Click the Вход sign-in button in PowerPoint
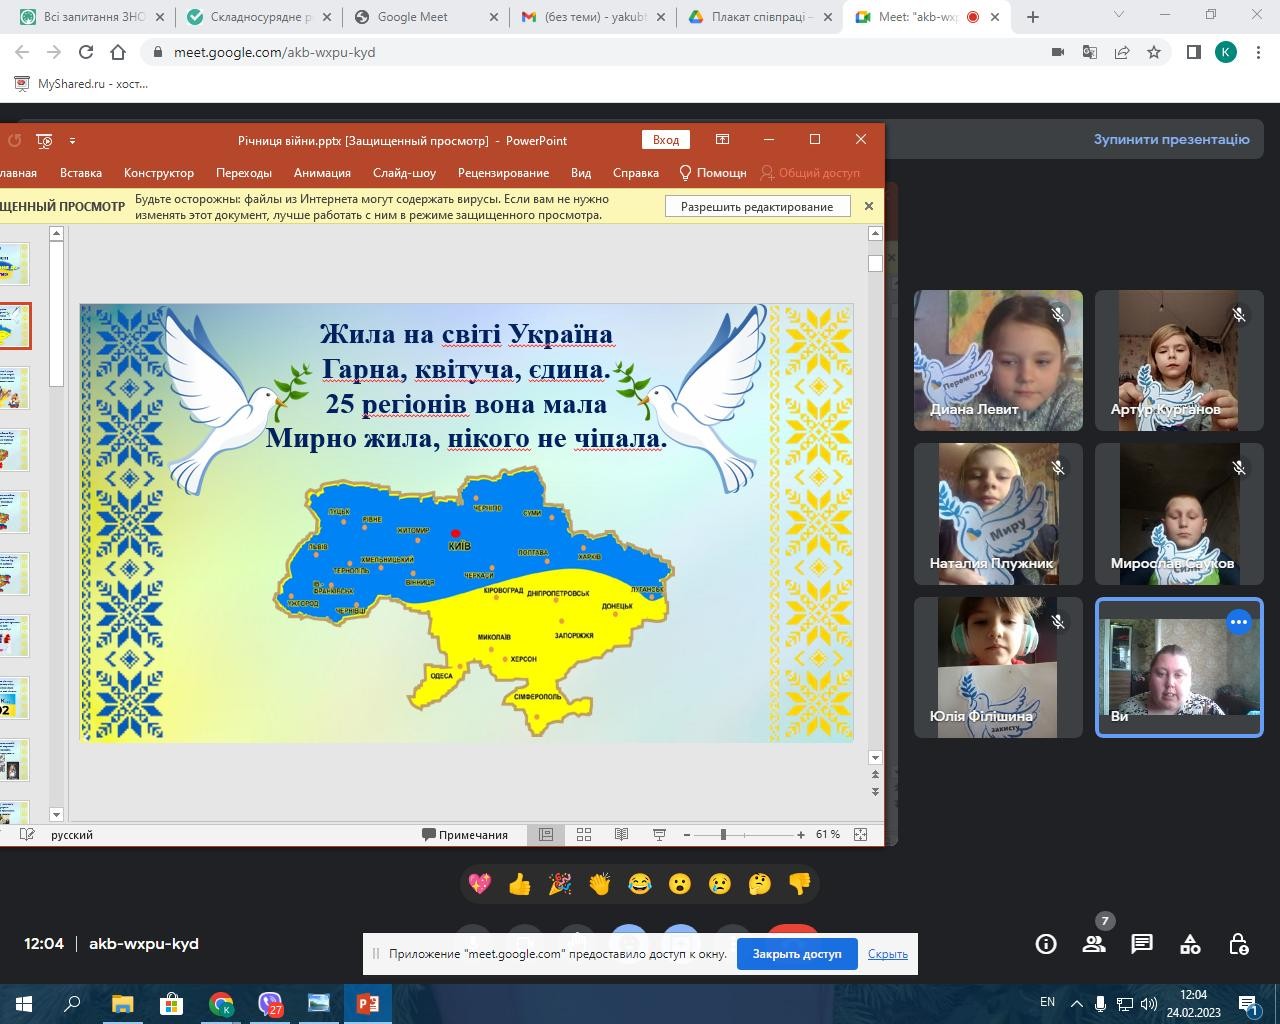The height and width of the screenshot is (1024, 1280). point(666,140)
